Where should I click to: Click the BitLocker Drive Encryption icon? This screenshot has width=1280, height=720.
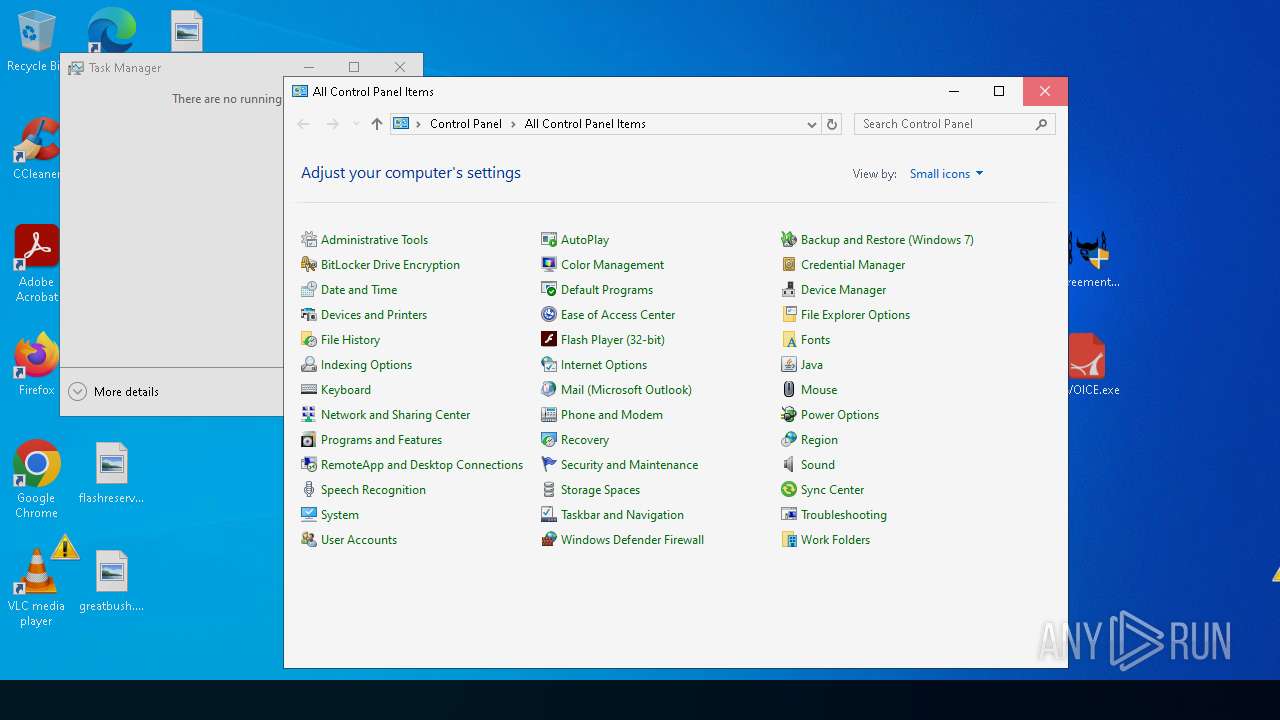click(309, 265)
